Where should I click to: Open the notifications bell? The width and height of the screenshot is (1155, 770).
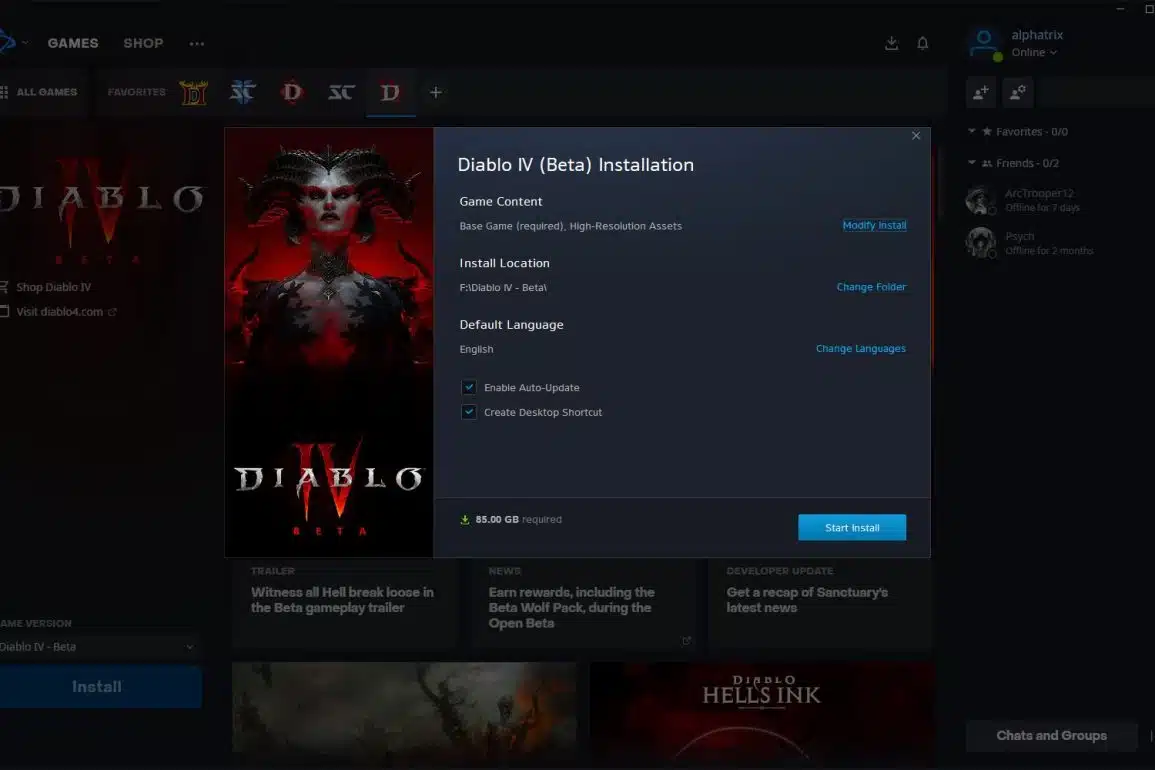(x=922, y=43)
